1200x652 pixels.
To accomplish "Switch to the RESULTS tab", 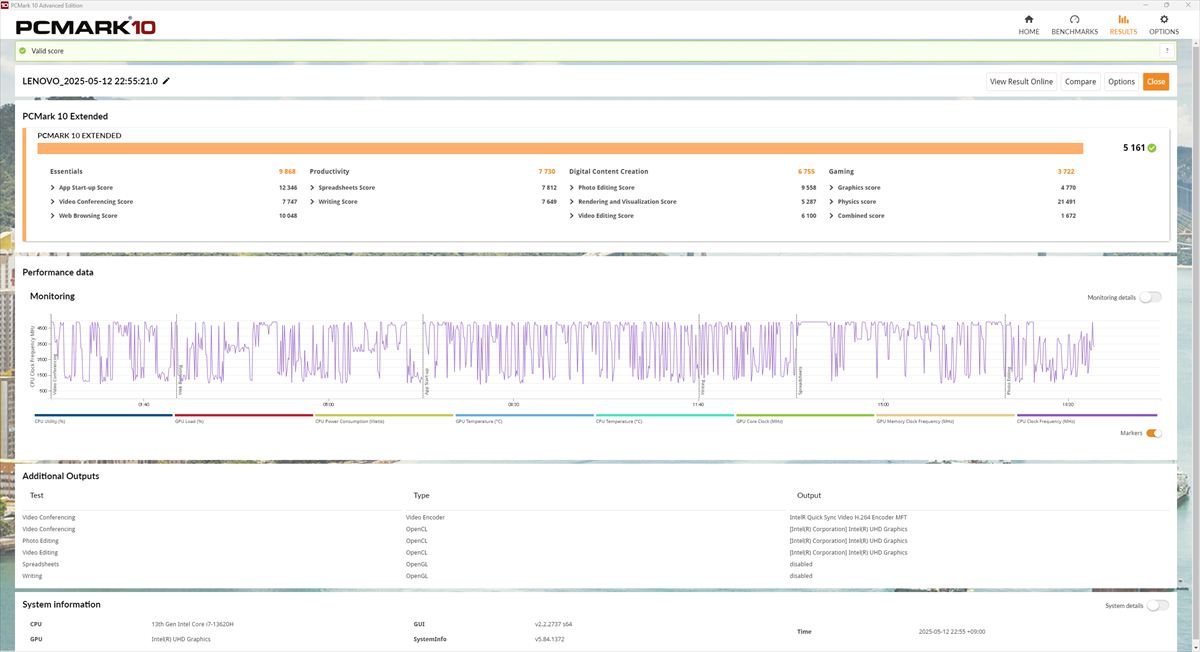I will tap(1123, 25).
